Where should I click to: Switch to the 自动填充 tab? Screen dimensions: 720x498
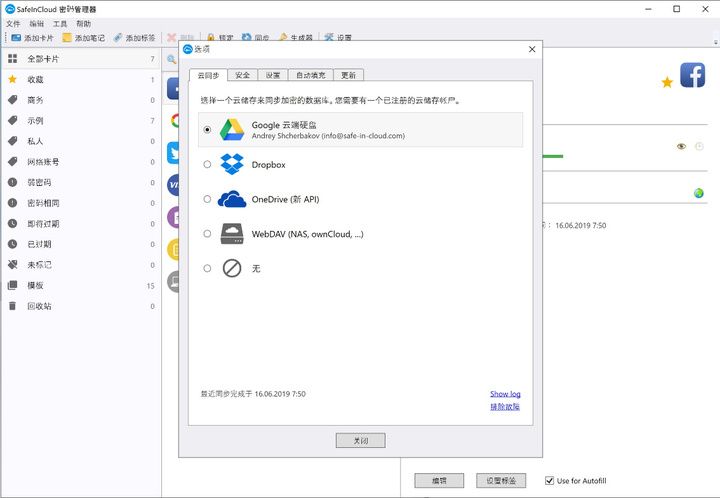tap(311, 75)
